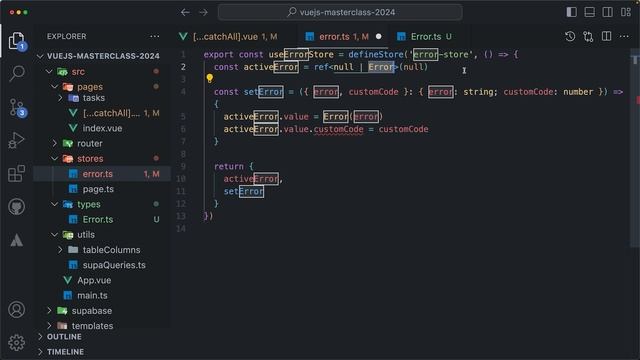This screenshot has width=640, height=360.
Task: Click the triangular logo icon in activity bar
Action: tap(16, 240)
